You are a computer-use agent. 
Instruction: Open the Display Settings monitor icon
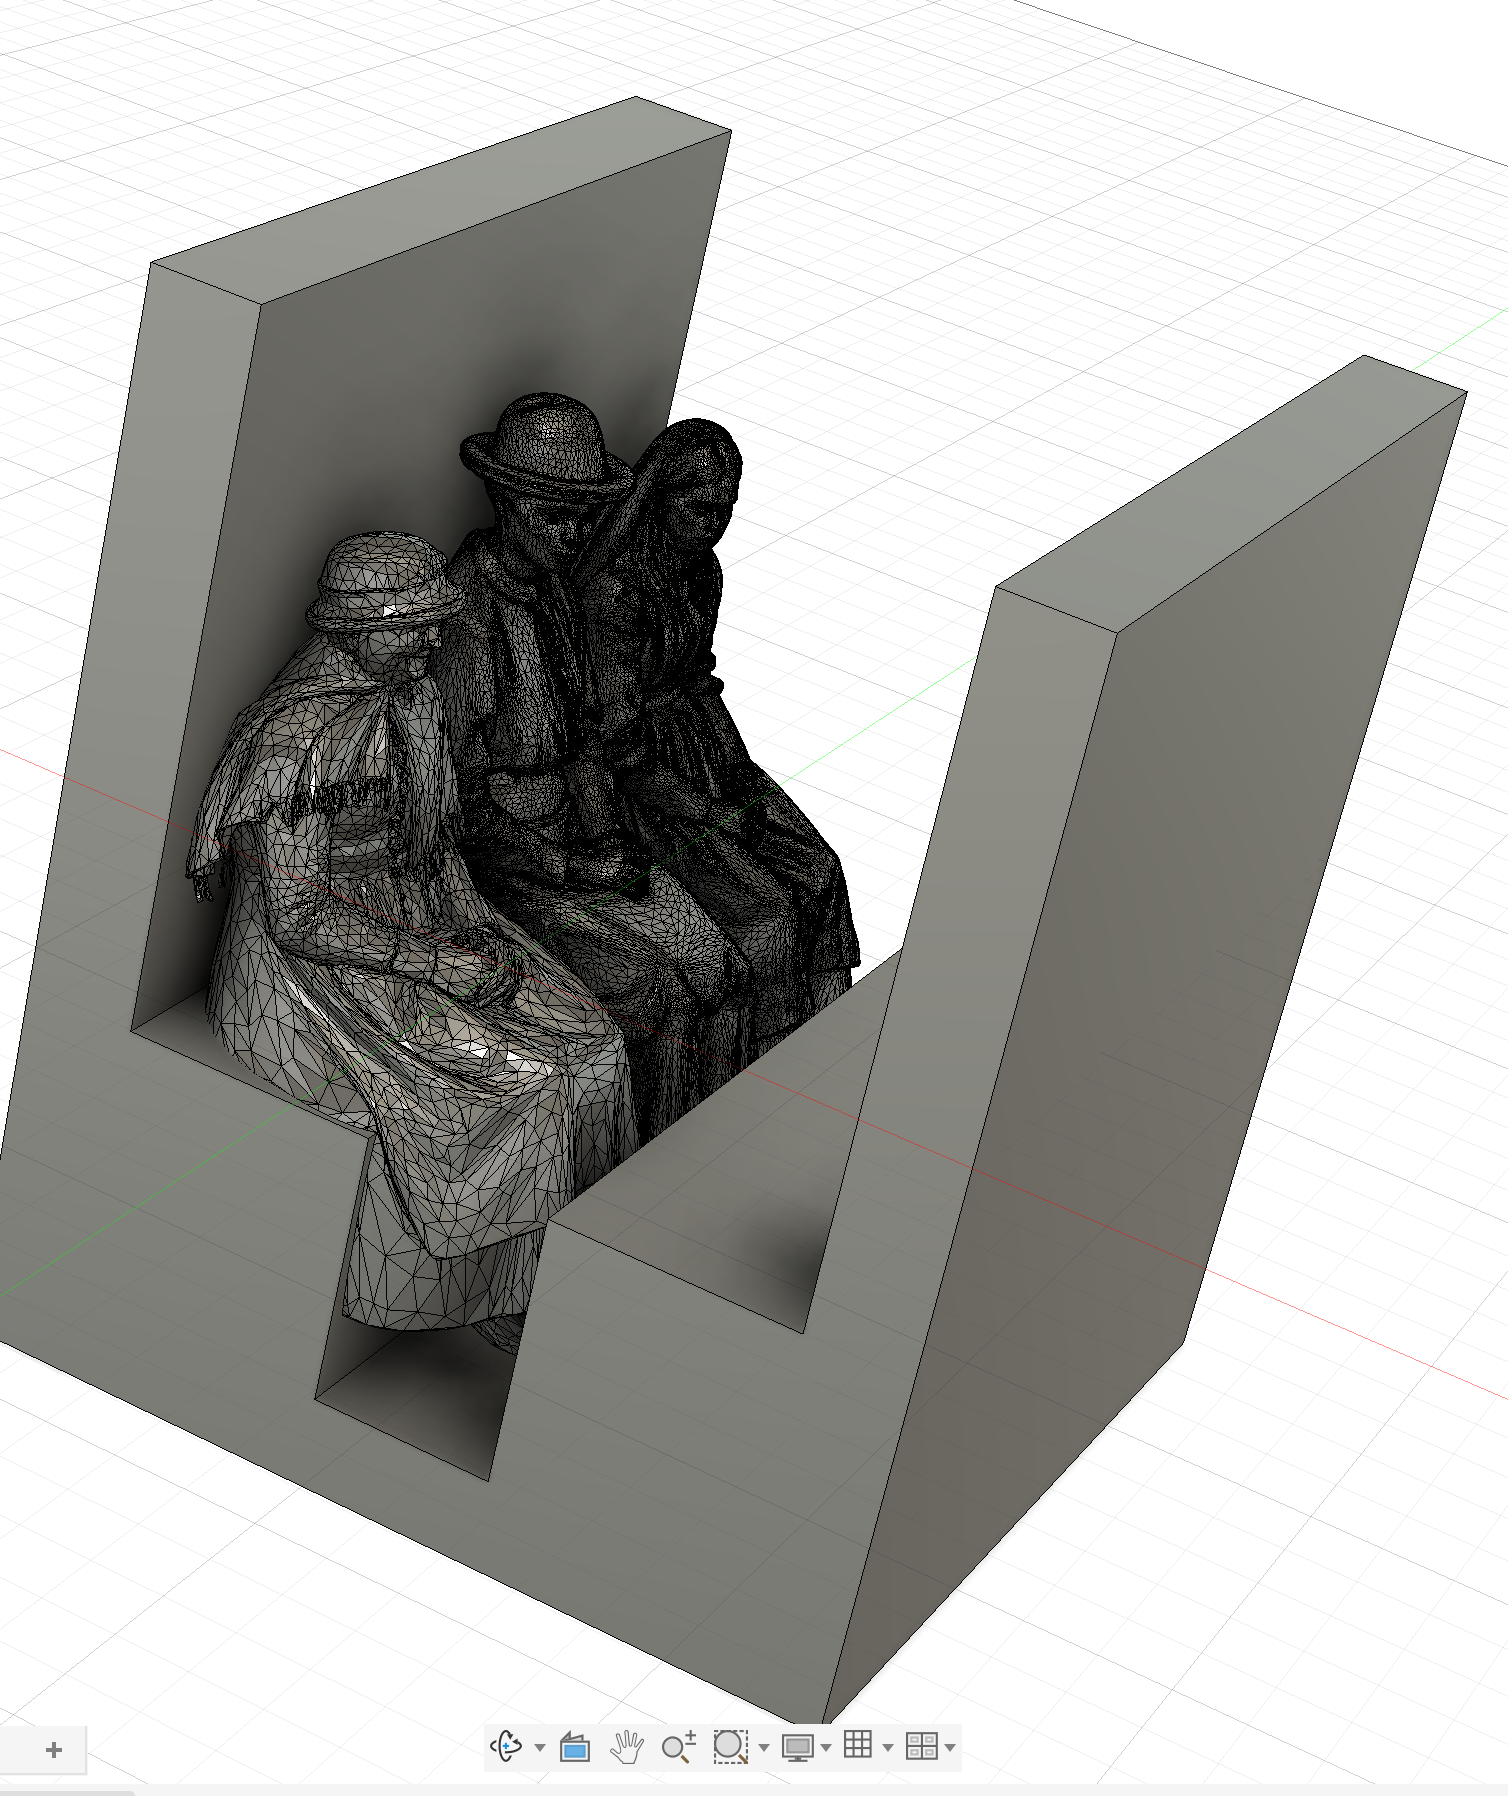pyautogui.click(x=798, y=1747)
